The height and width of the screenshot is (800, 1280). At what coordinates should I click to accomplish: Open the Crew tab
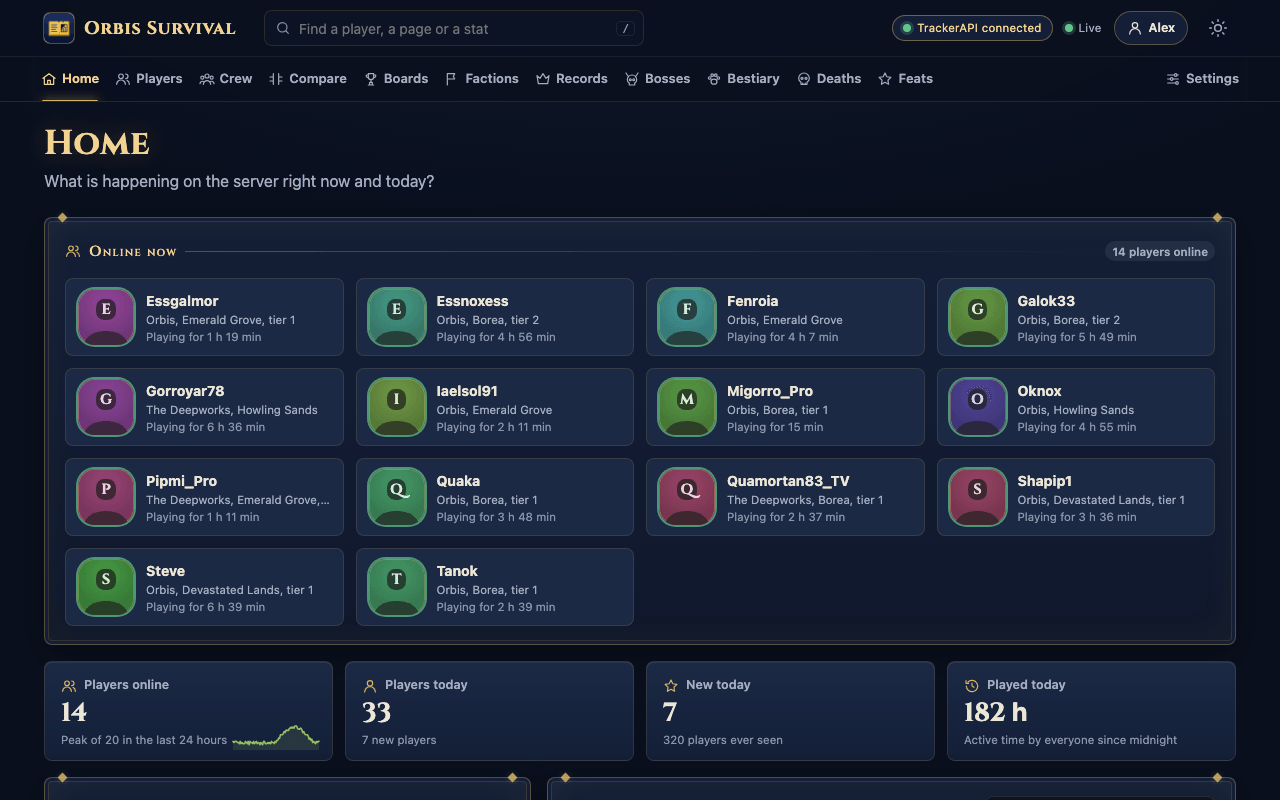[x=226, y=79]
